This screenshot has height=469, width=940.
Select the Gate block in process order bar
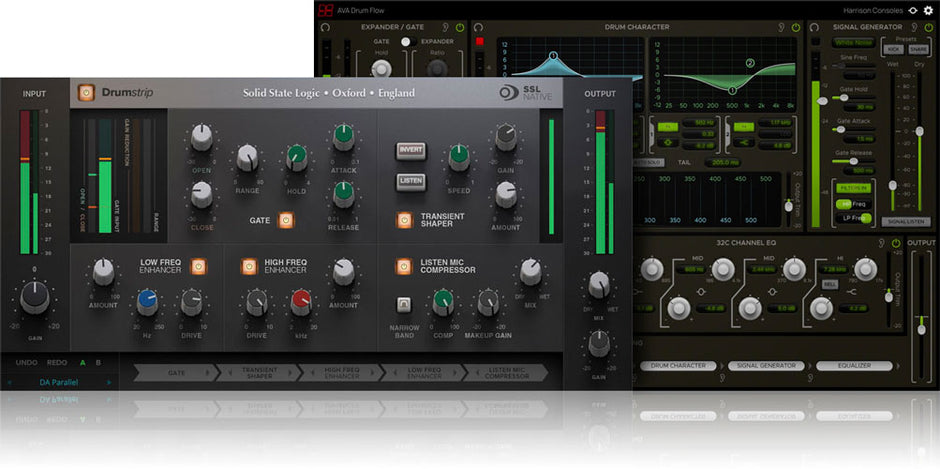pos(176,372)
